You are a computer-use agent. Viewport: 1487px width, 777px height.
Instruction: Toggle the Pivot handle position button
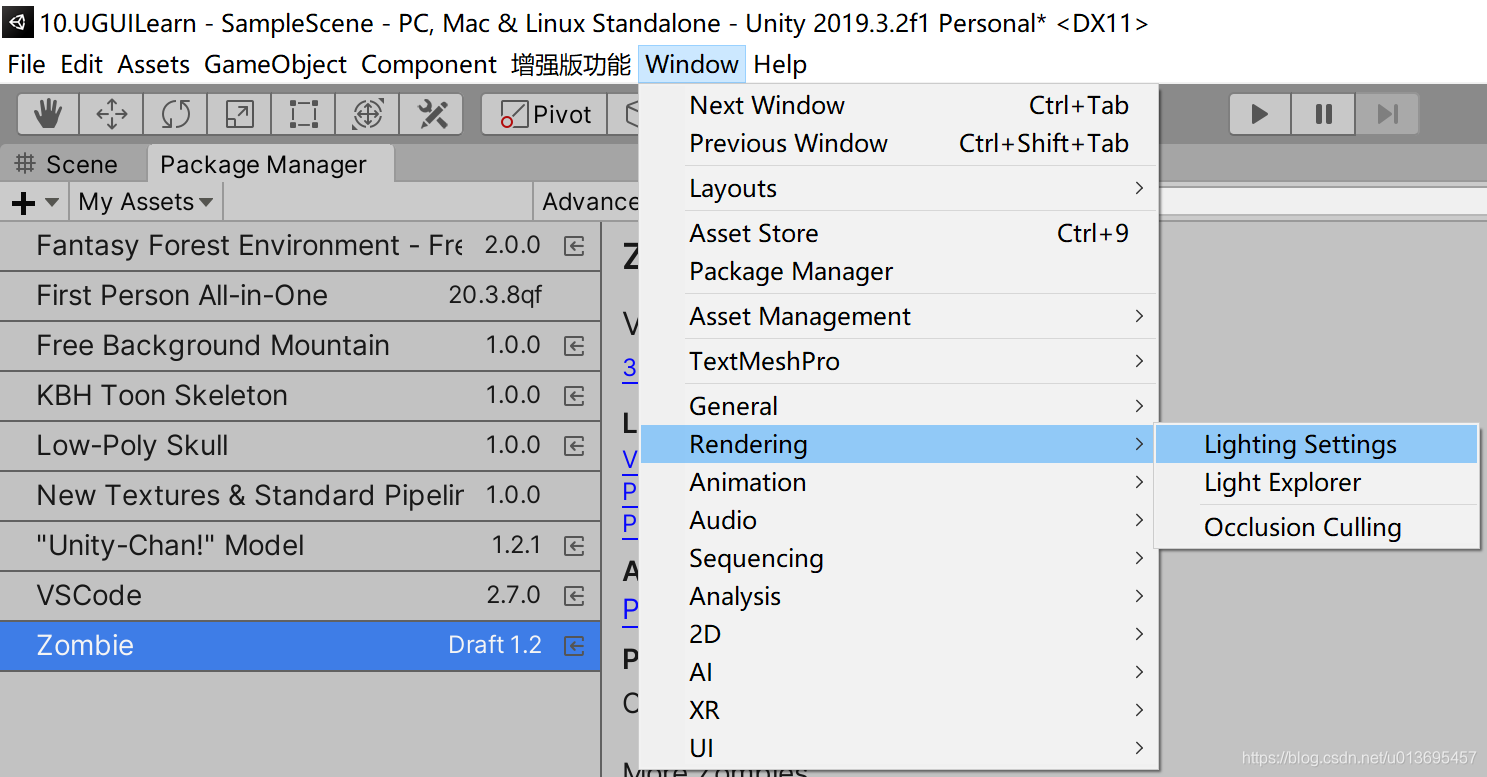pyautogui.click(x=544, y=114)
